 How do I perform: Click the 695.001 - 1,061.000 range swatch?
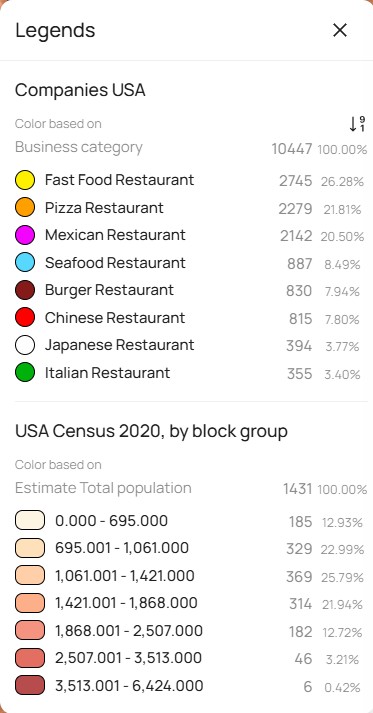tap(30, 548)
